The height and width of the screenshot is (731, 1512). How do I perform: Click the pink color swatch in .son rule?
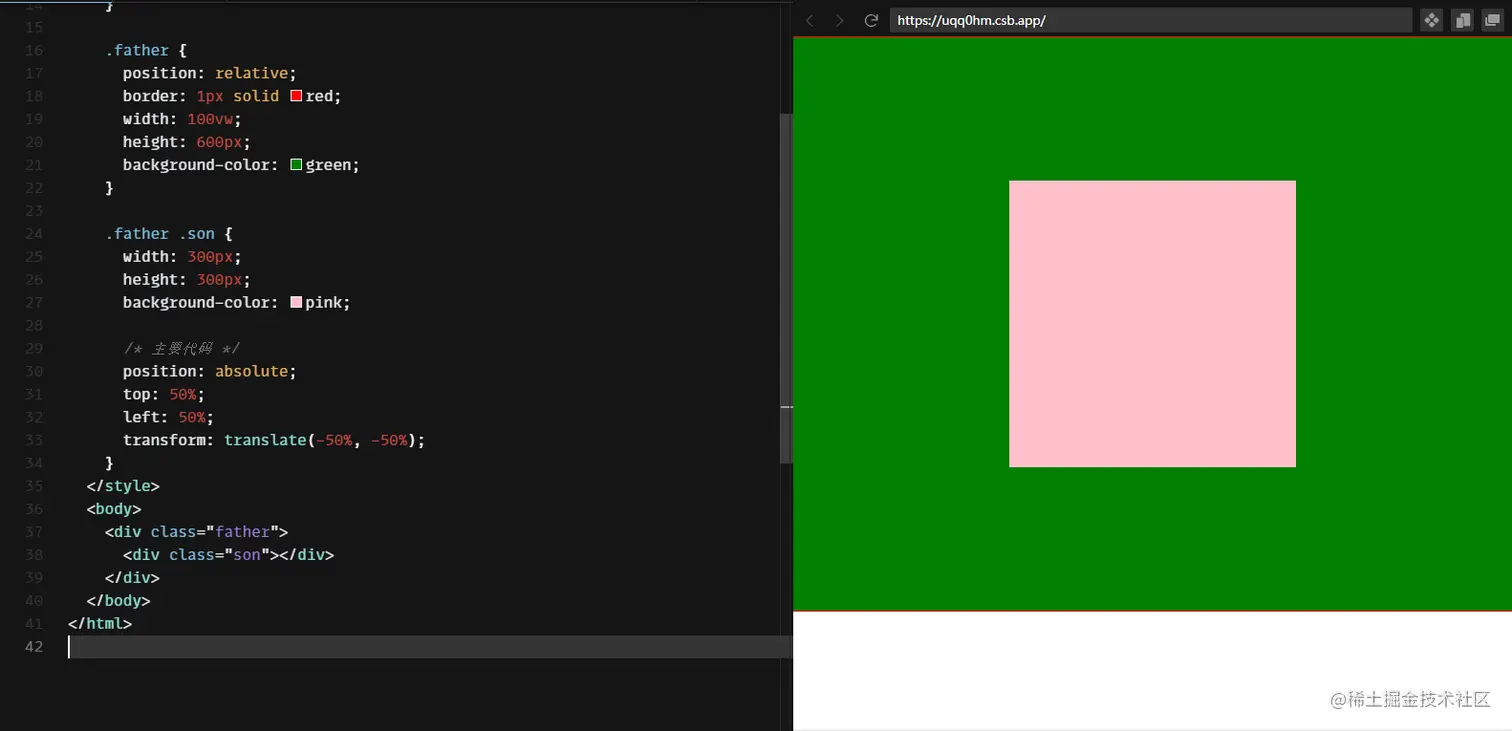[x=296, y=302]
